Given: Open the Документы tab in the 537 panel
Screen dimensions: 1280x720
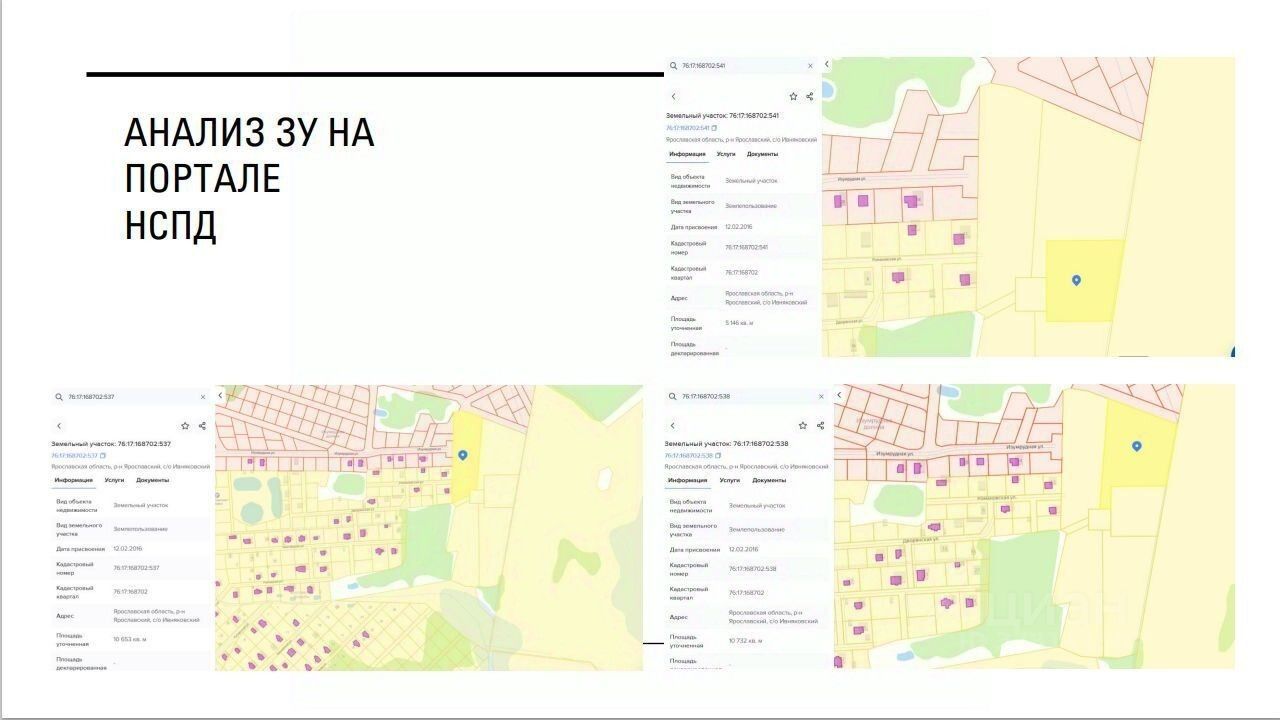Looking at the screenshot, I should 152,480.
